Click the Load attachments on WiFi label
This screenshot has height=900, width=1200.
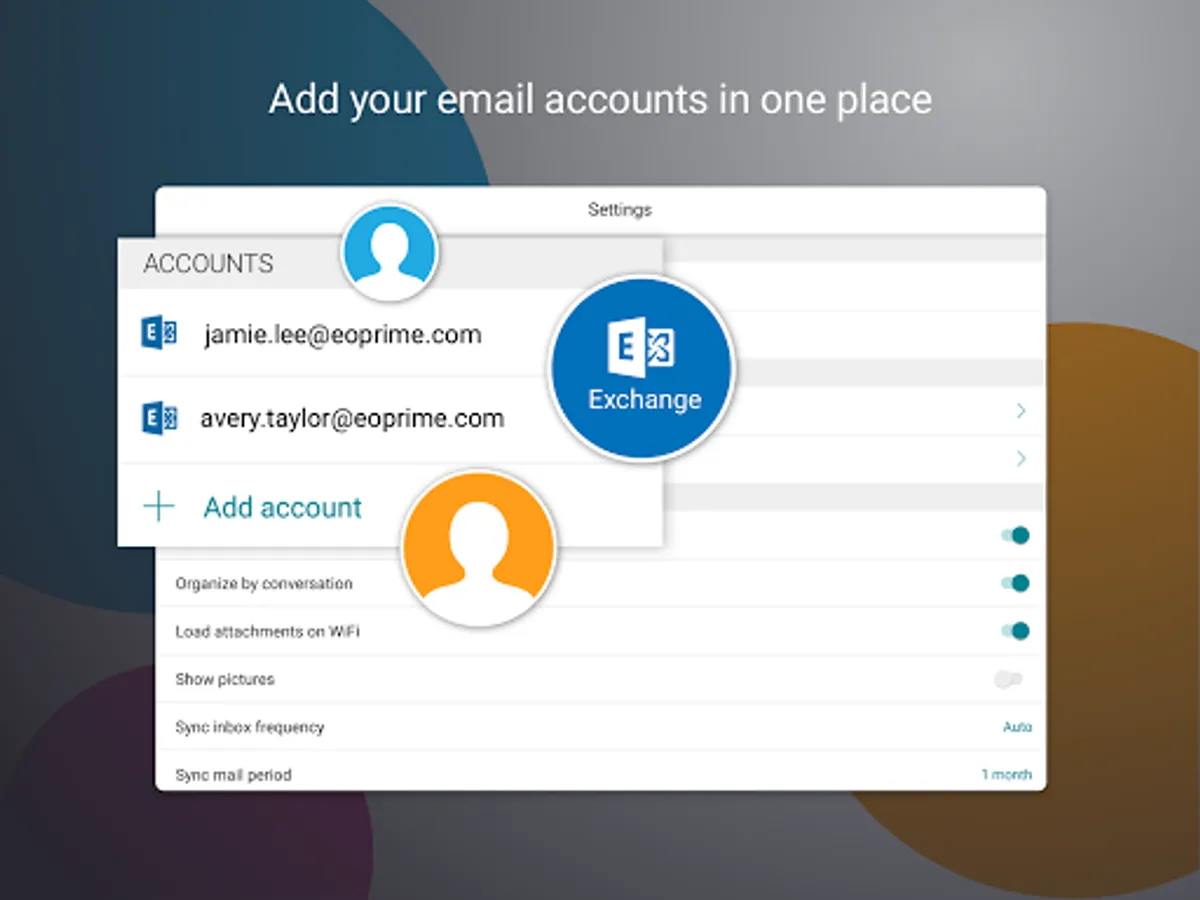(268, 631)
